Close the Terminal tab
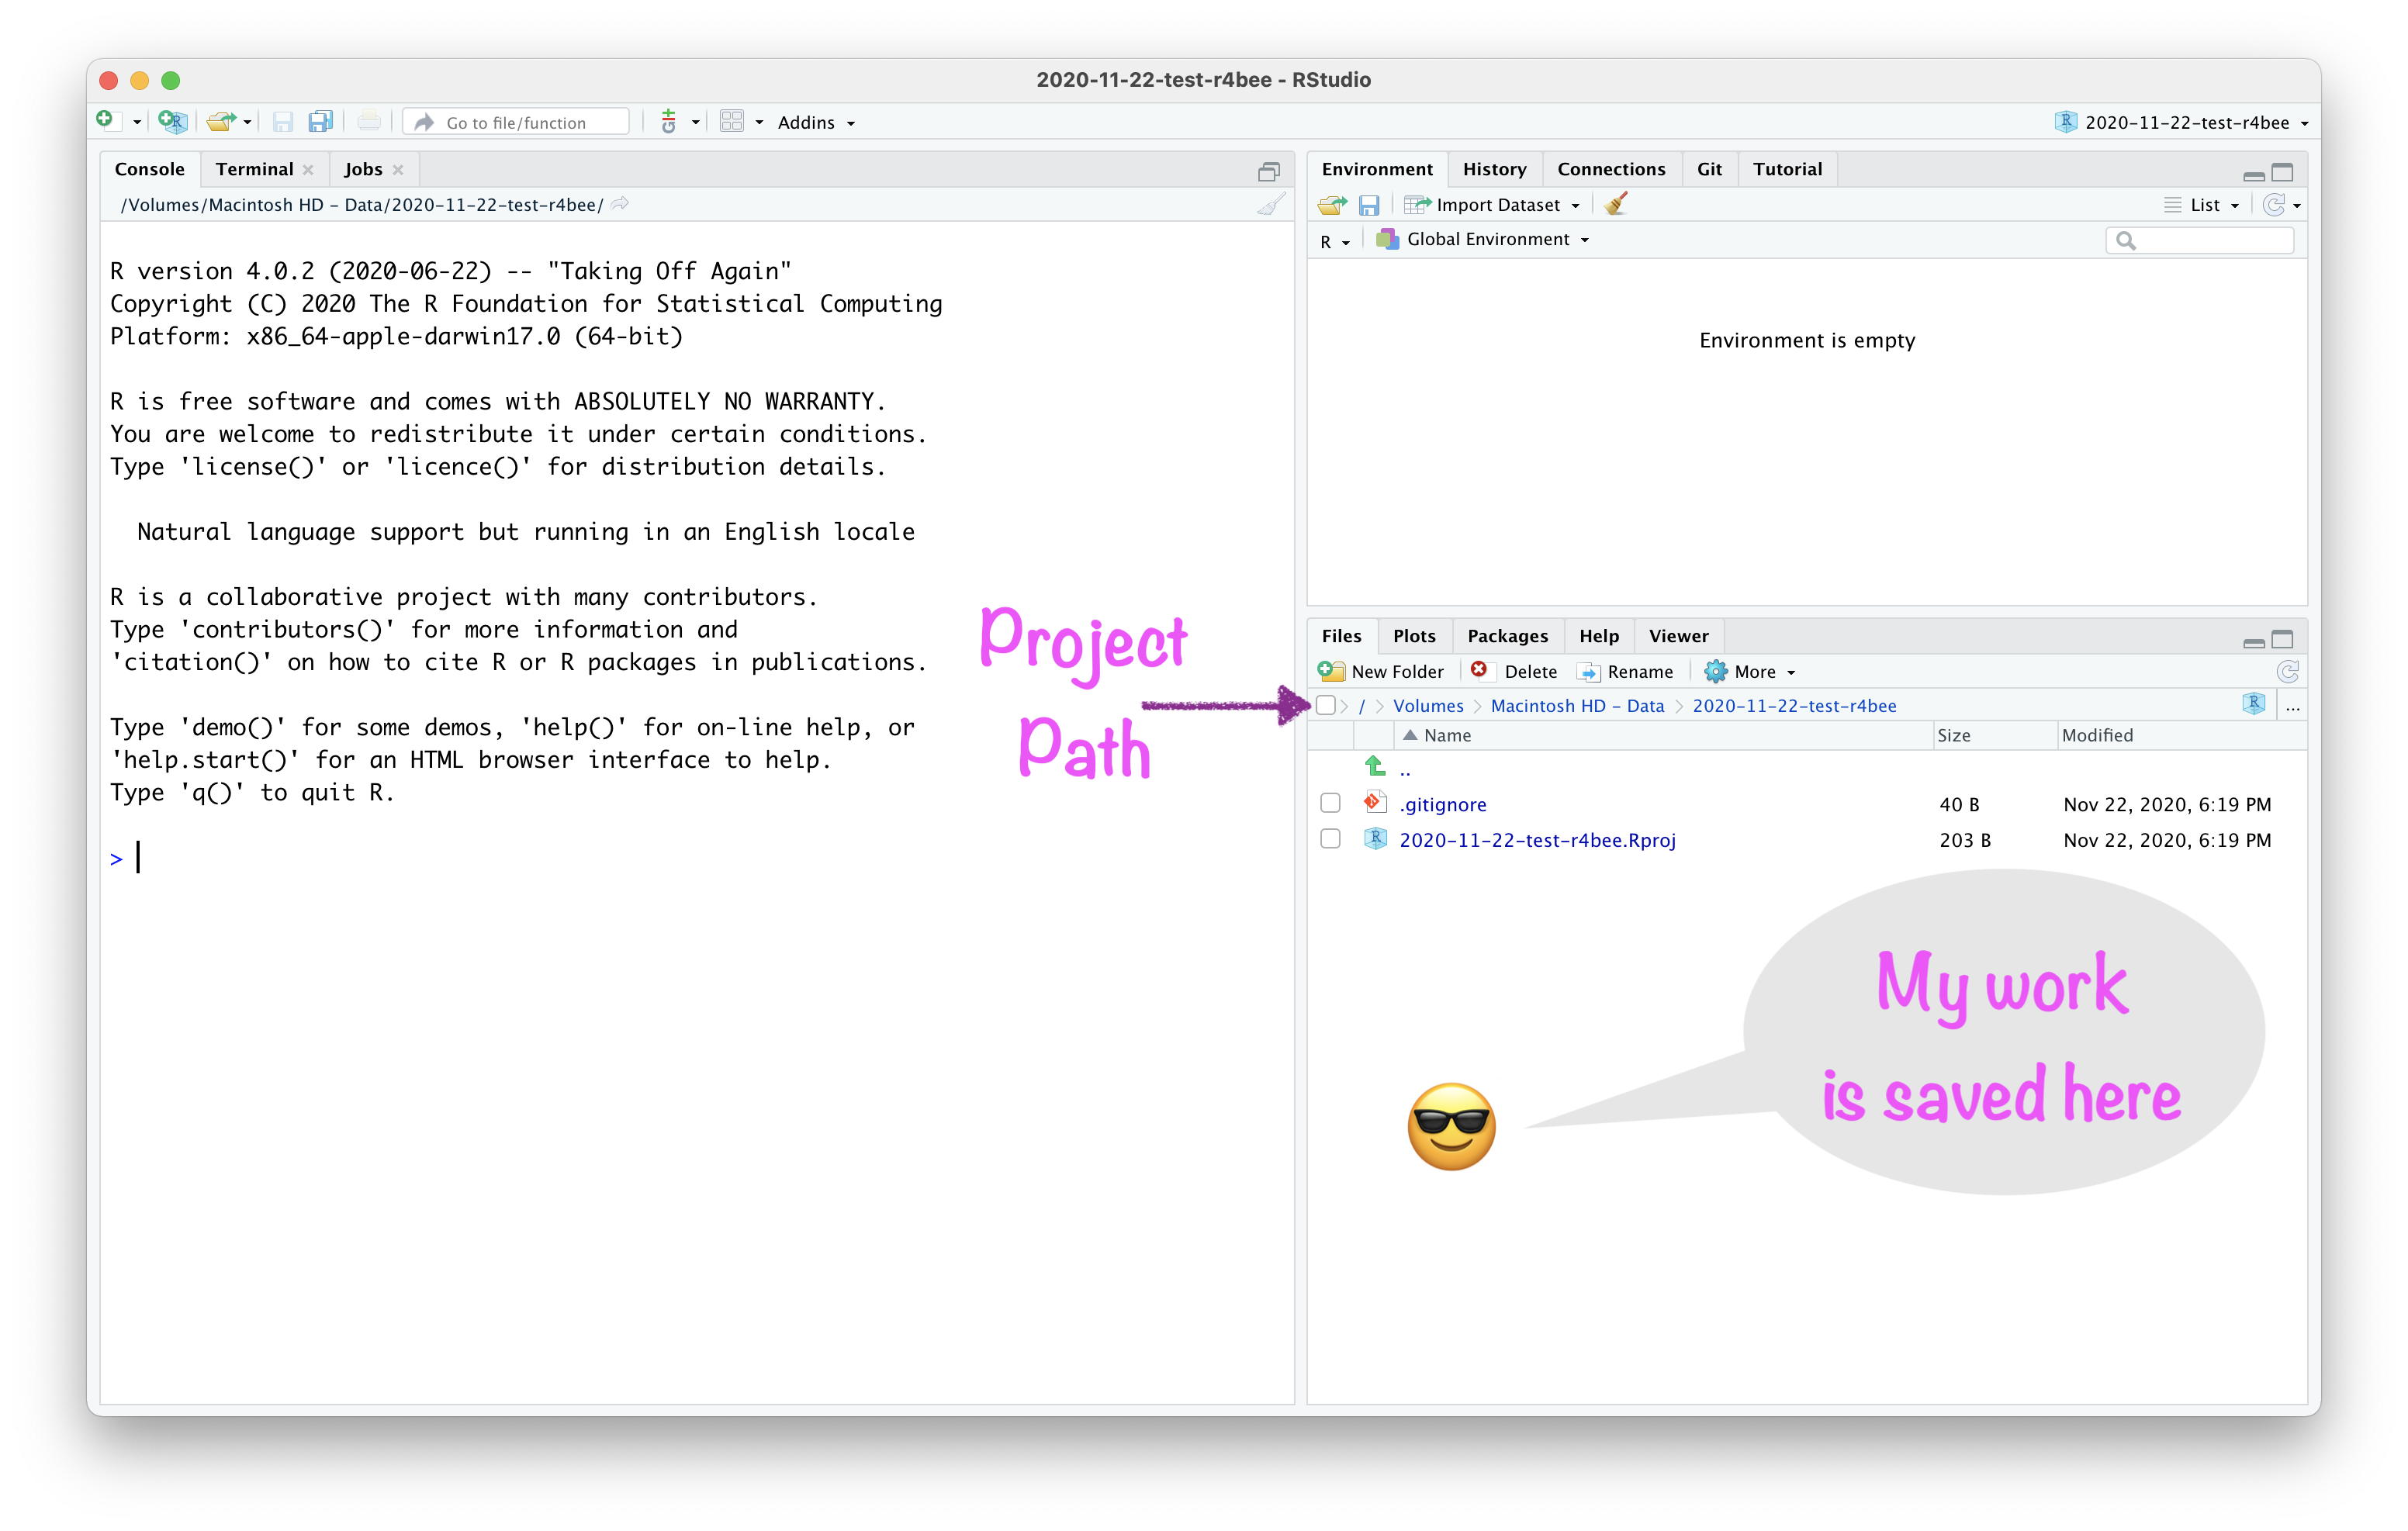 [308, 170]
